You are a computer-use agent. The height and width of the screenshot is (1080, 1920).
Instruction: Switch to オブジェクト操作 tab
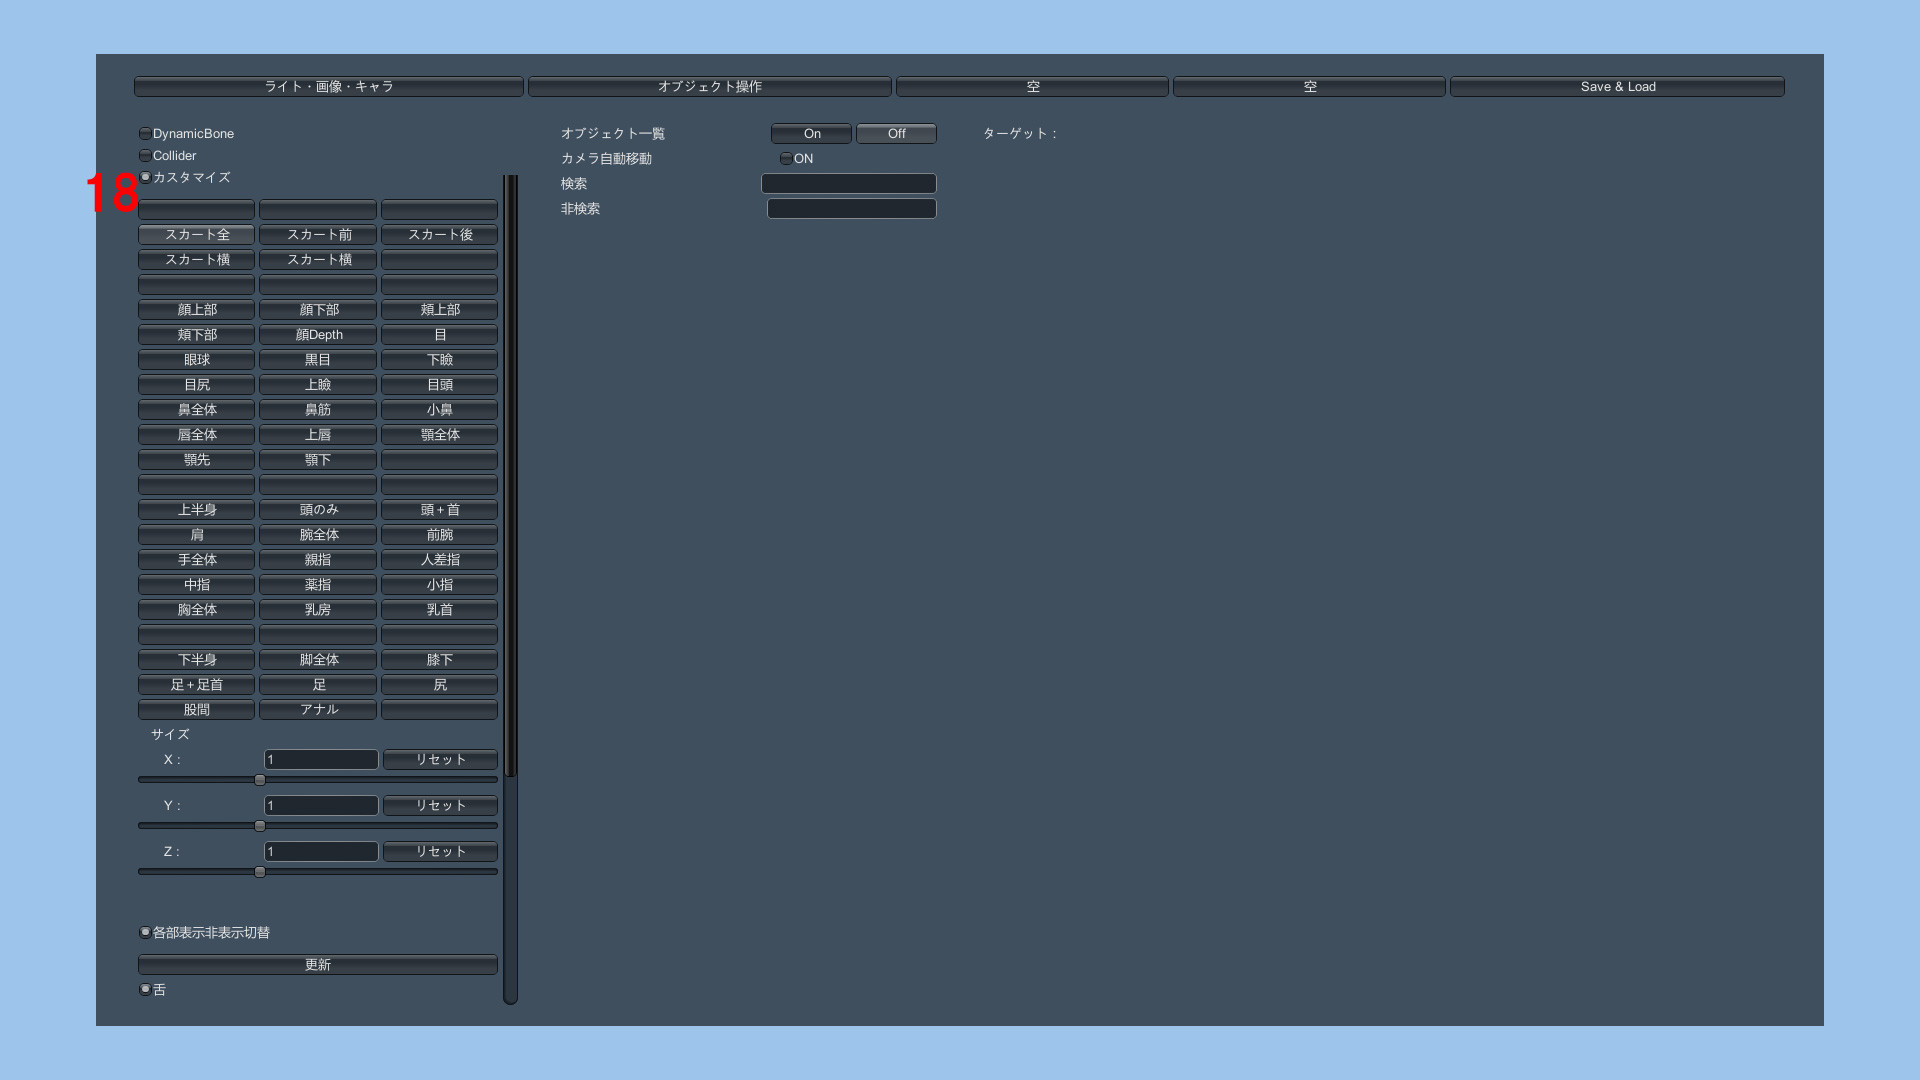tap(709, 87)
